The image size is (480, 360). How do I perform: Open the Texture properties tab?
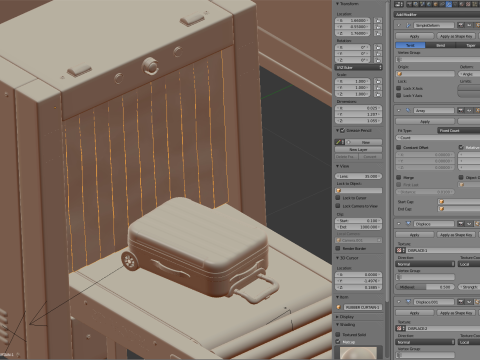(468, 4)
